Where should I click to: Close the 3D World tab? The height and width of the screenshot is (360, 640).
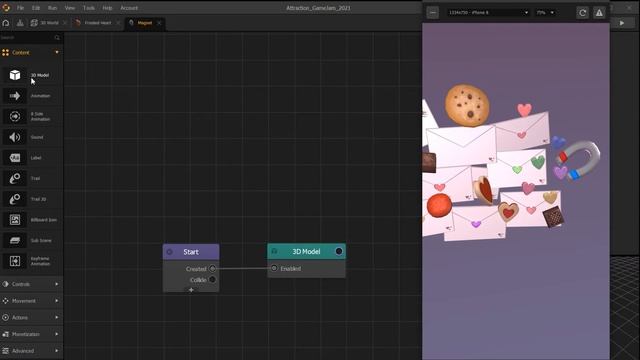64,23
